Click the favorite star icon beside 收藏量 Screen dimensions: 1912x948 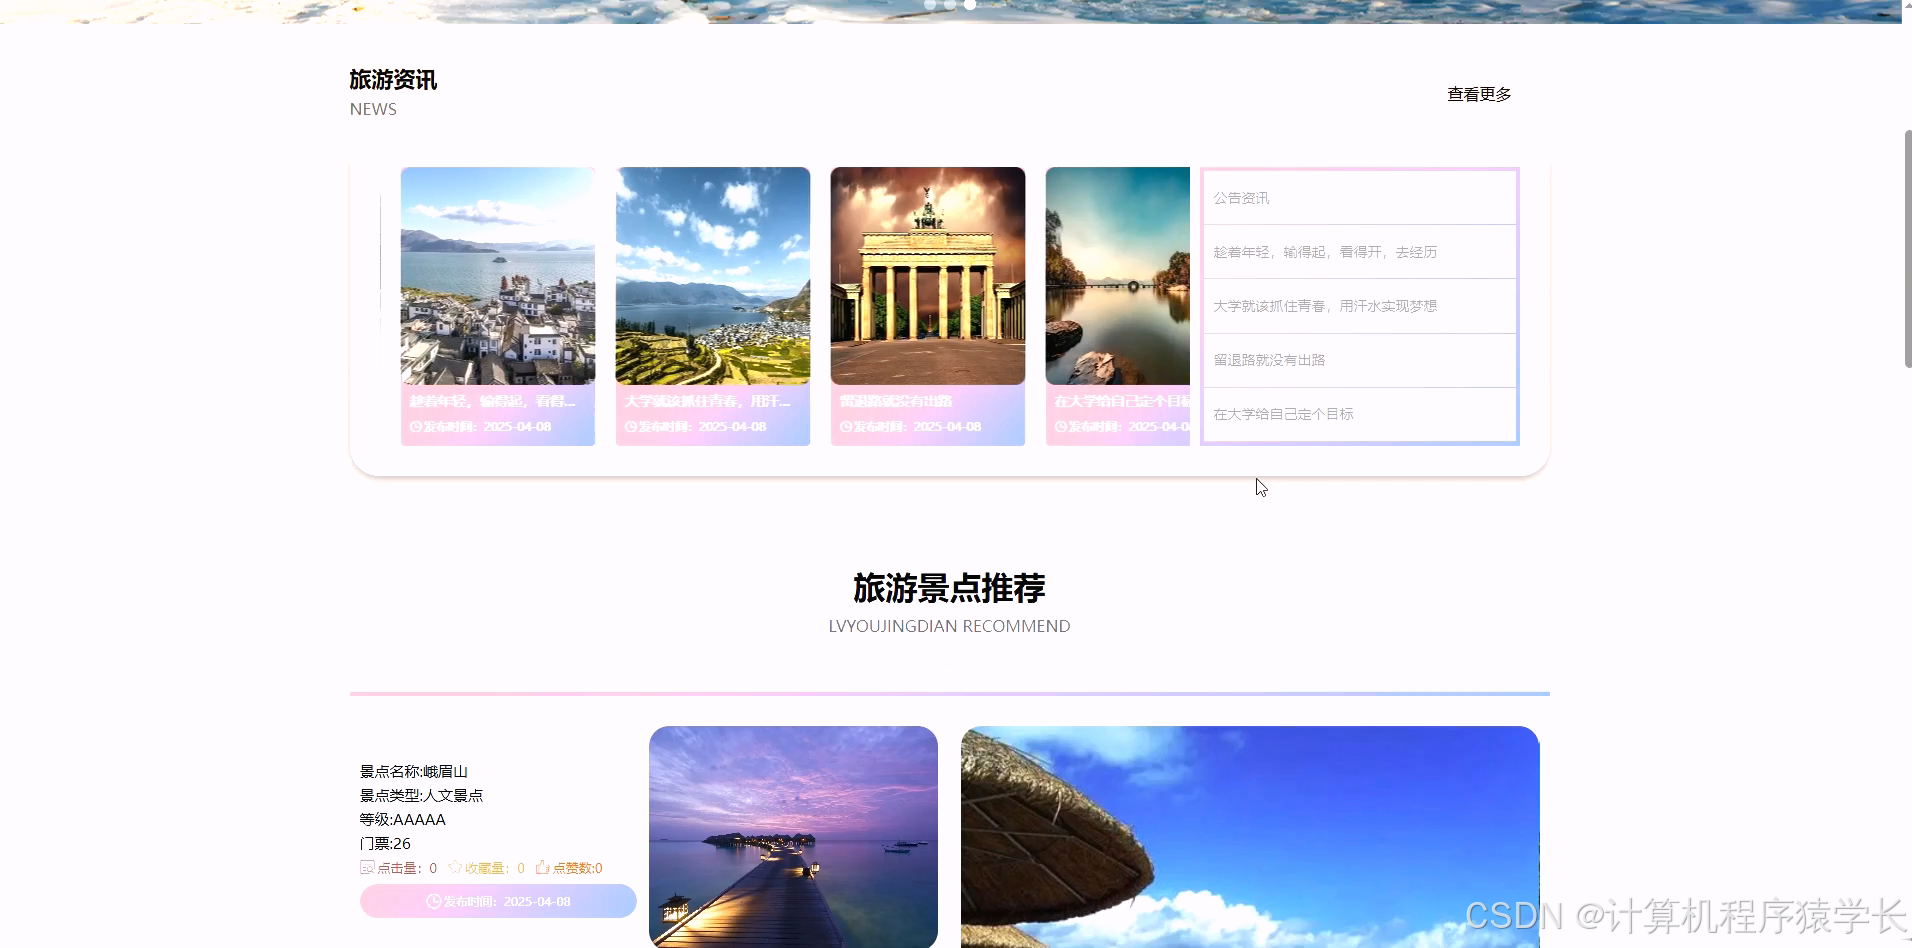455,868
